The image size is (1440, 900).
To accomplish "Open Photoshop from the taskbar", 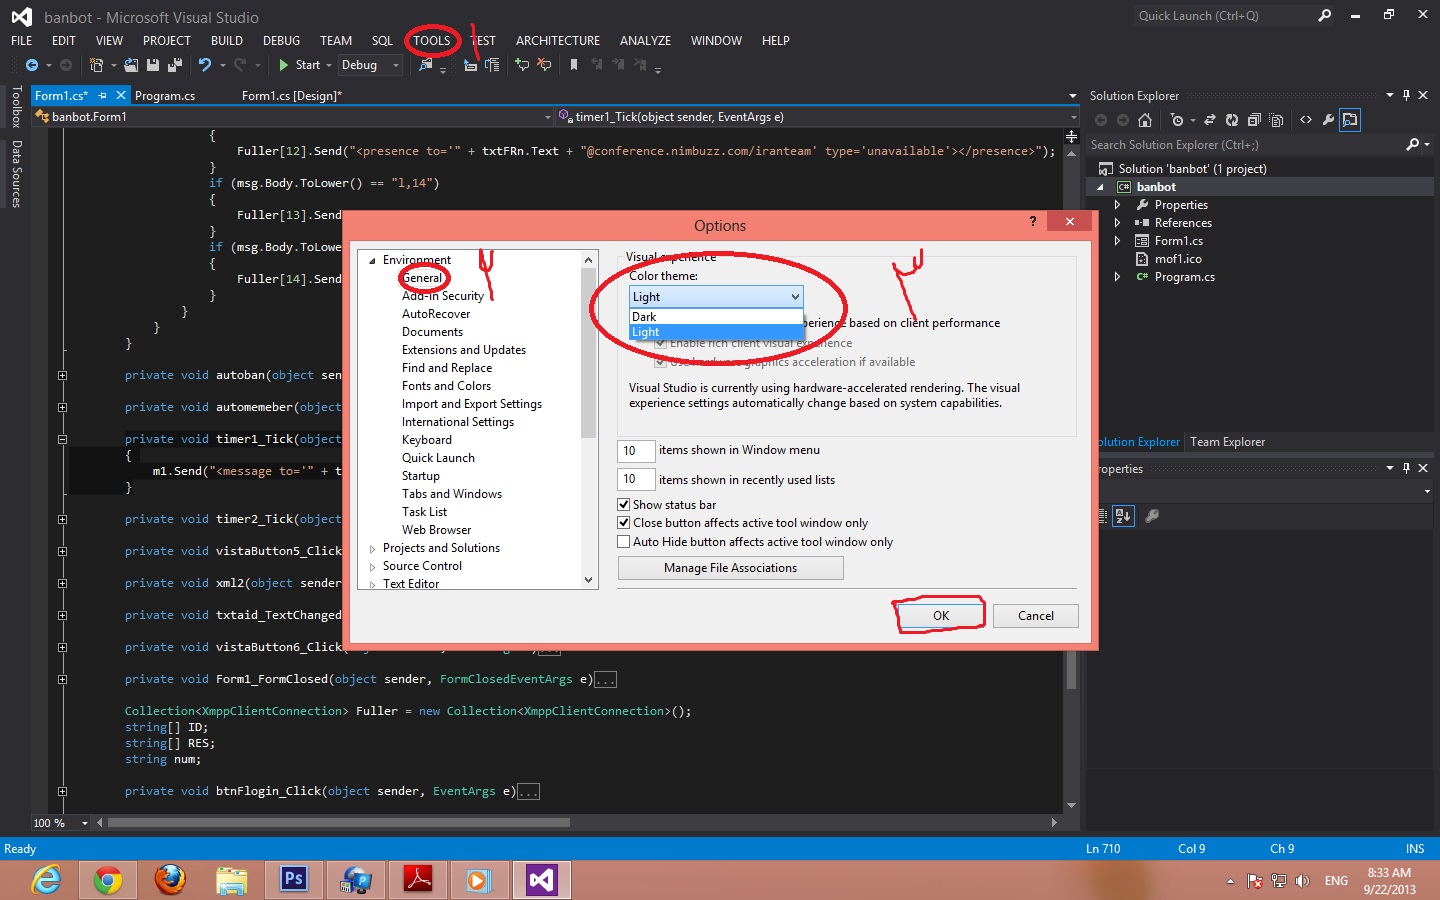I will (x=294, y=880).
